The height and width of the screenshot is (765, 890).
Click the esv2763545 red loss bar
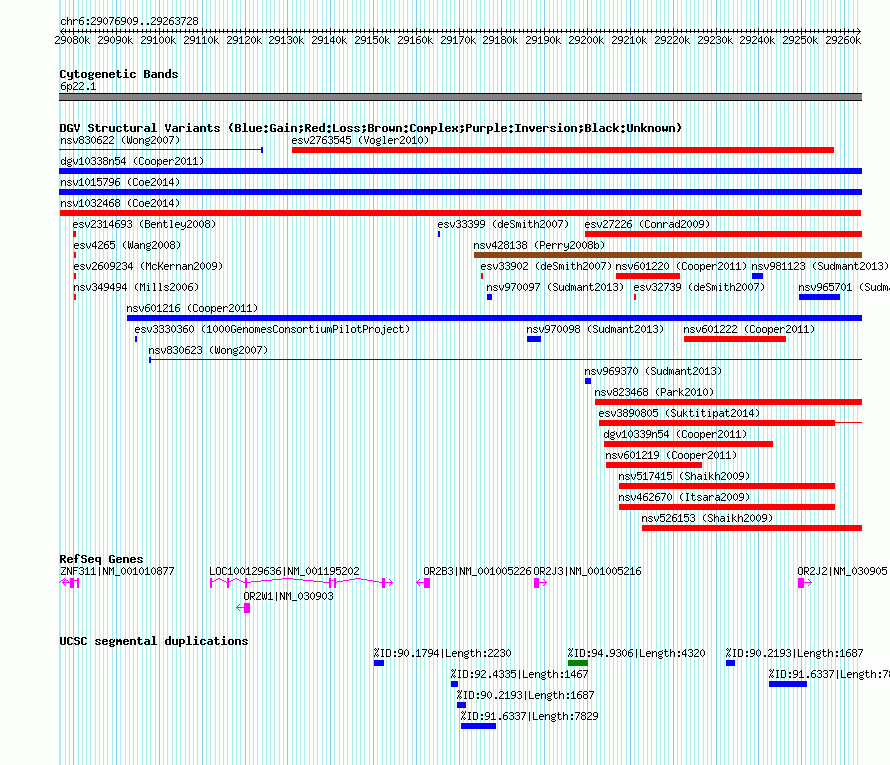563,150
